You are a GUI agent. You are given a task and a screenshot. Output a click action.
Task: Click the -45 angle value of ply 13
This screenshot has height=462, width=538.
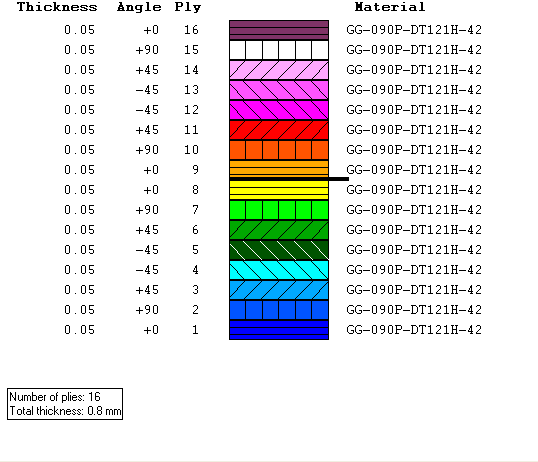pos(147,90)
